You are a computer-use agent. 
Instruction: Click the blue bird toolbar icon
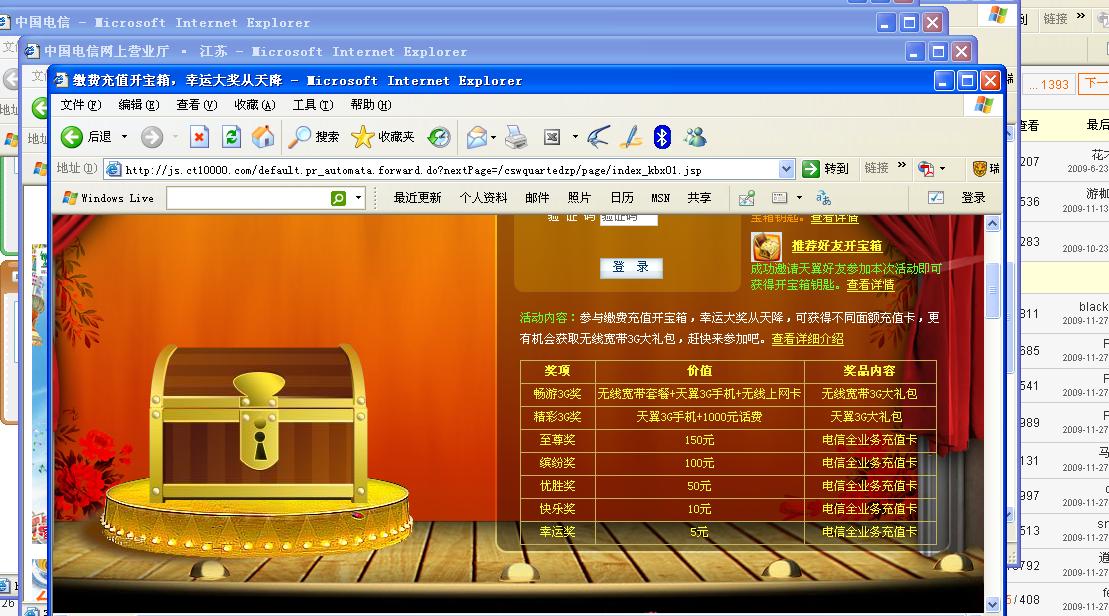point(598,136)
